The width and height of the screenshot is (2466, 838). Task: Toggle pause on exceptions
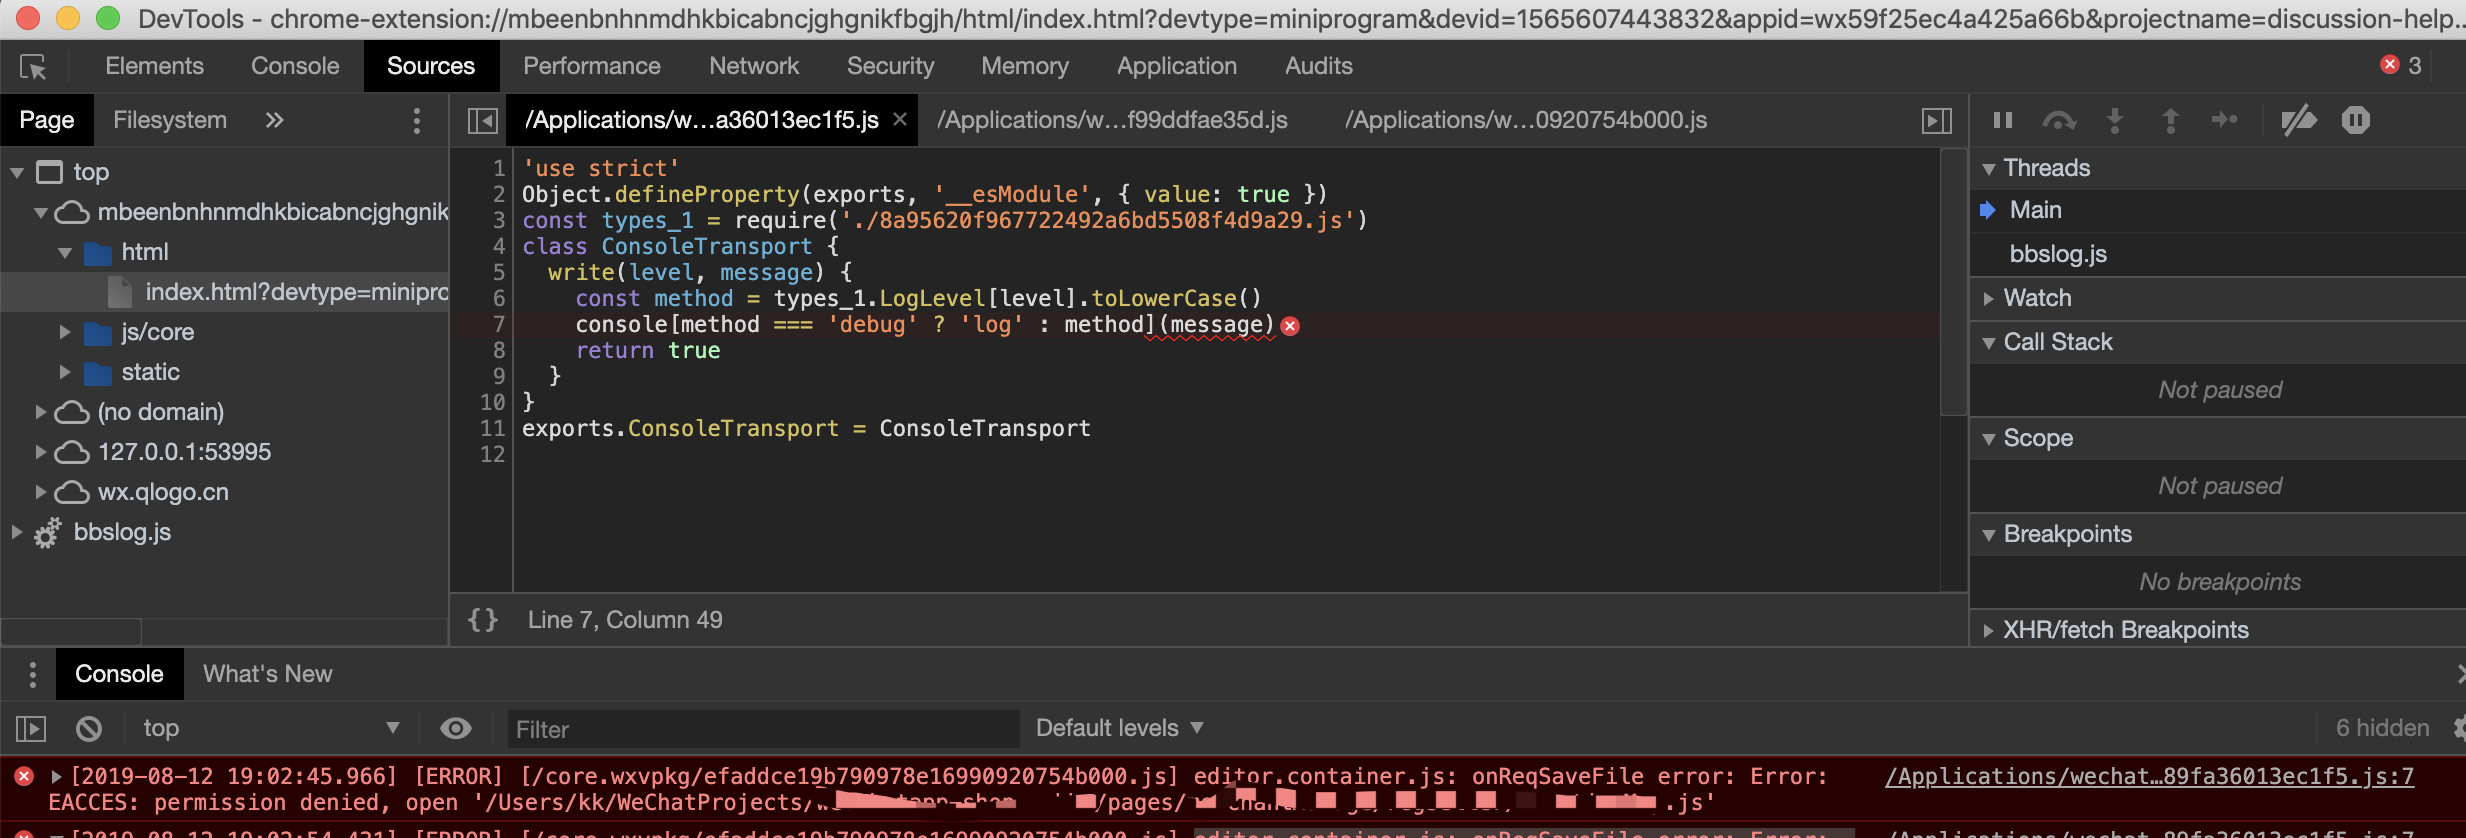(2355, 121)
